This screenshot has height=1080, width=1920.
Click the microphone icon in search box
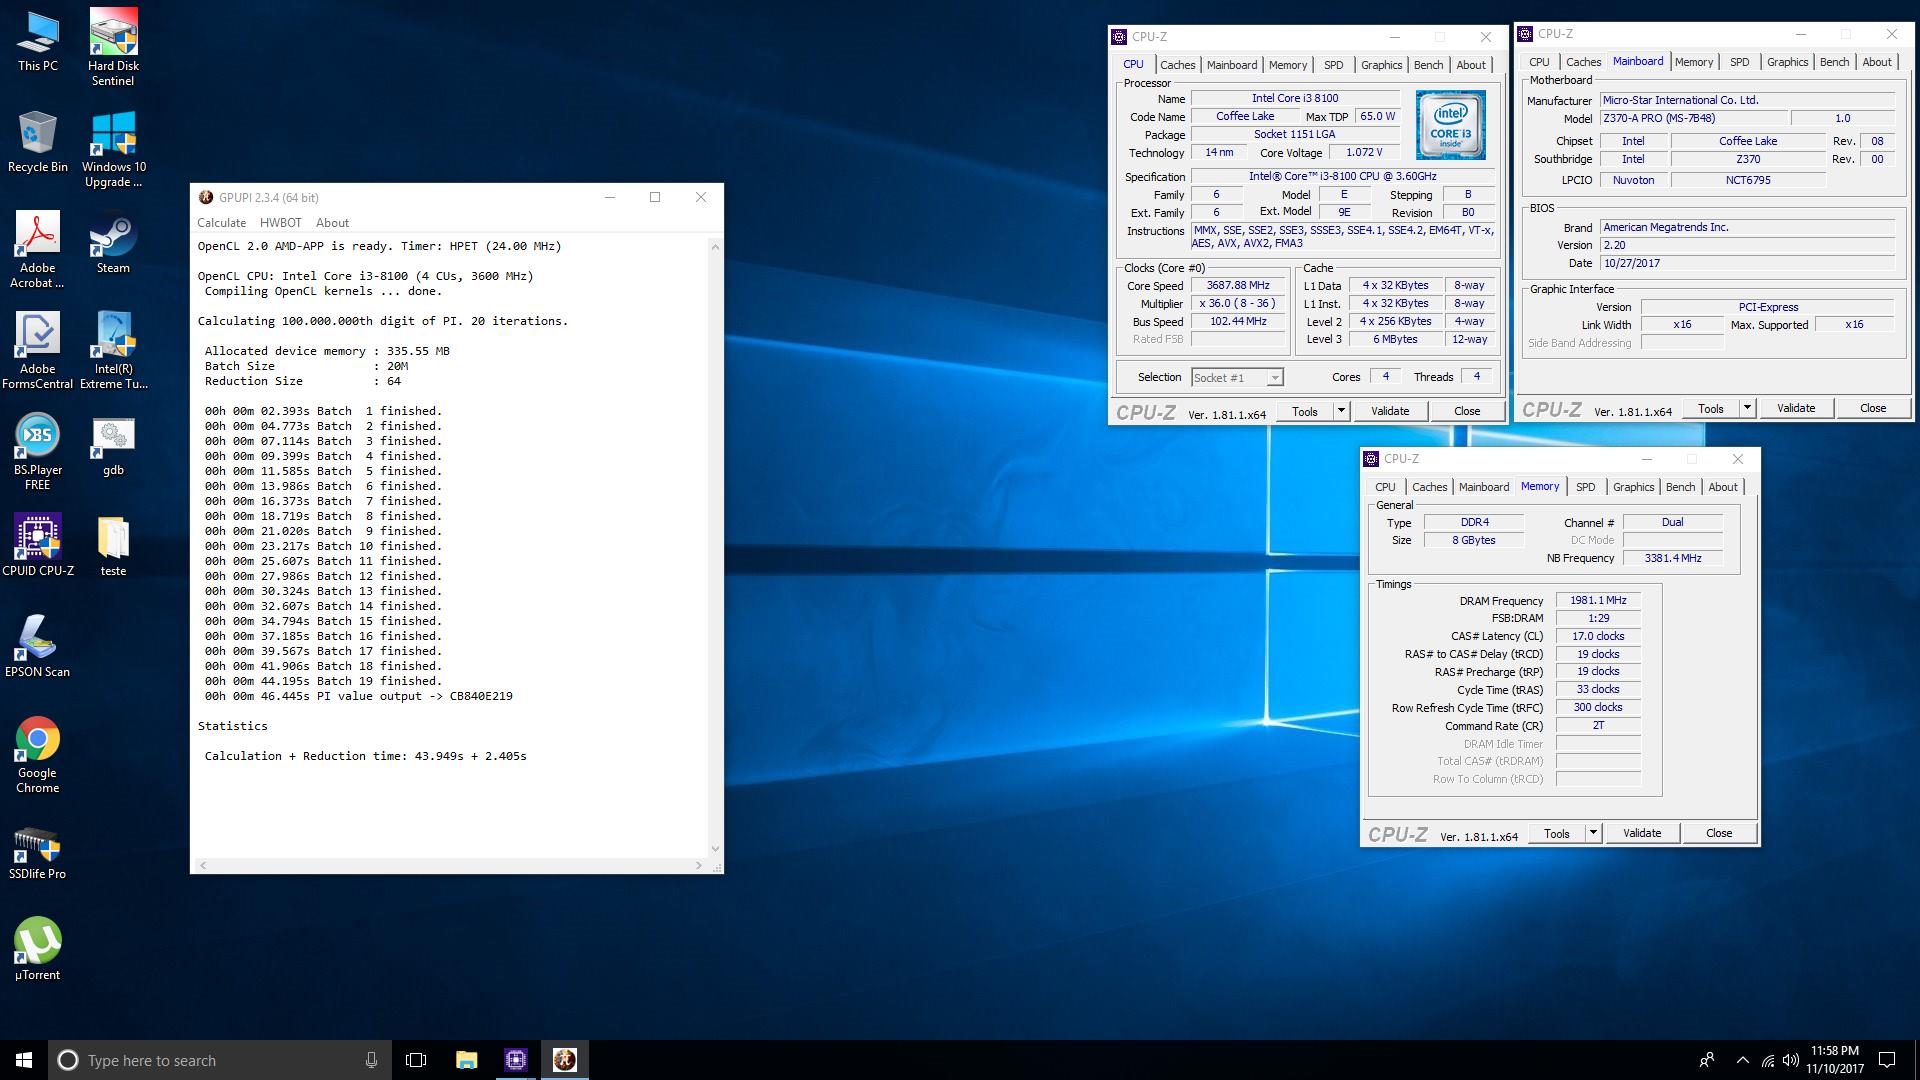click(x=371, y=1060)
